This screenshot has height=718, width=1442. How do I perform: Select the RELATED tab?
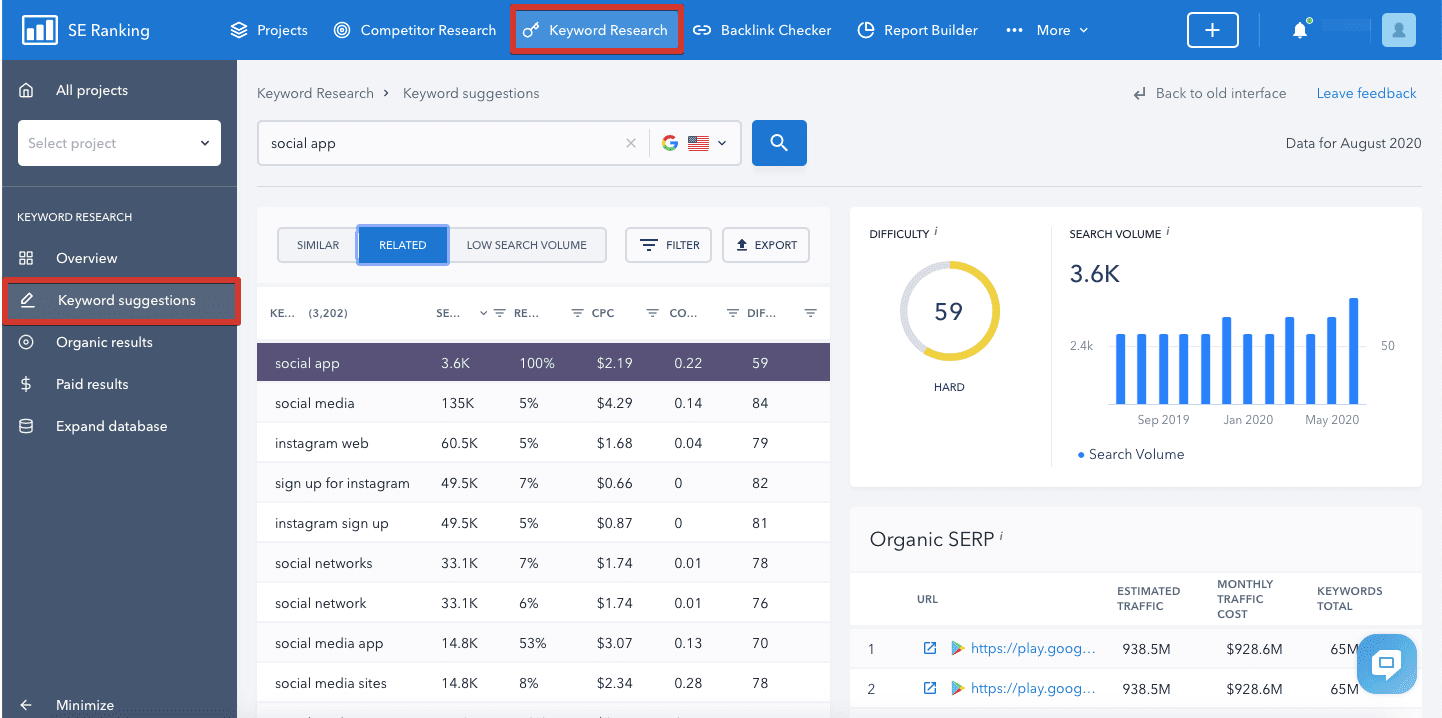(x=402, y=245)
